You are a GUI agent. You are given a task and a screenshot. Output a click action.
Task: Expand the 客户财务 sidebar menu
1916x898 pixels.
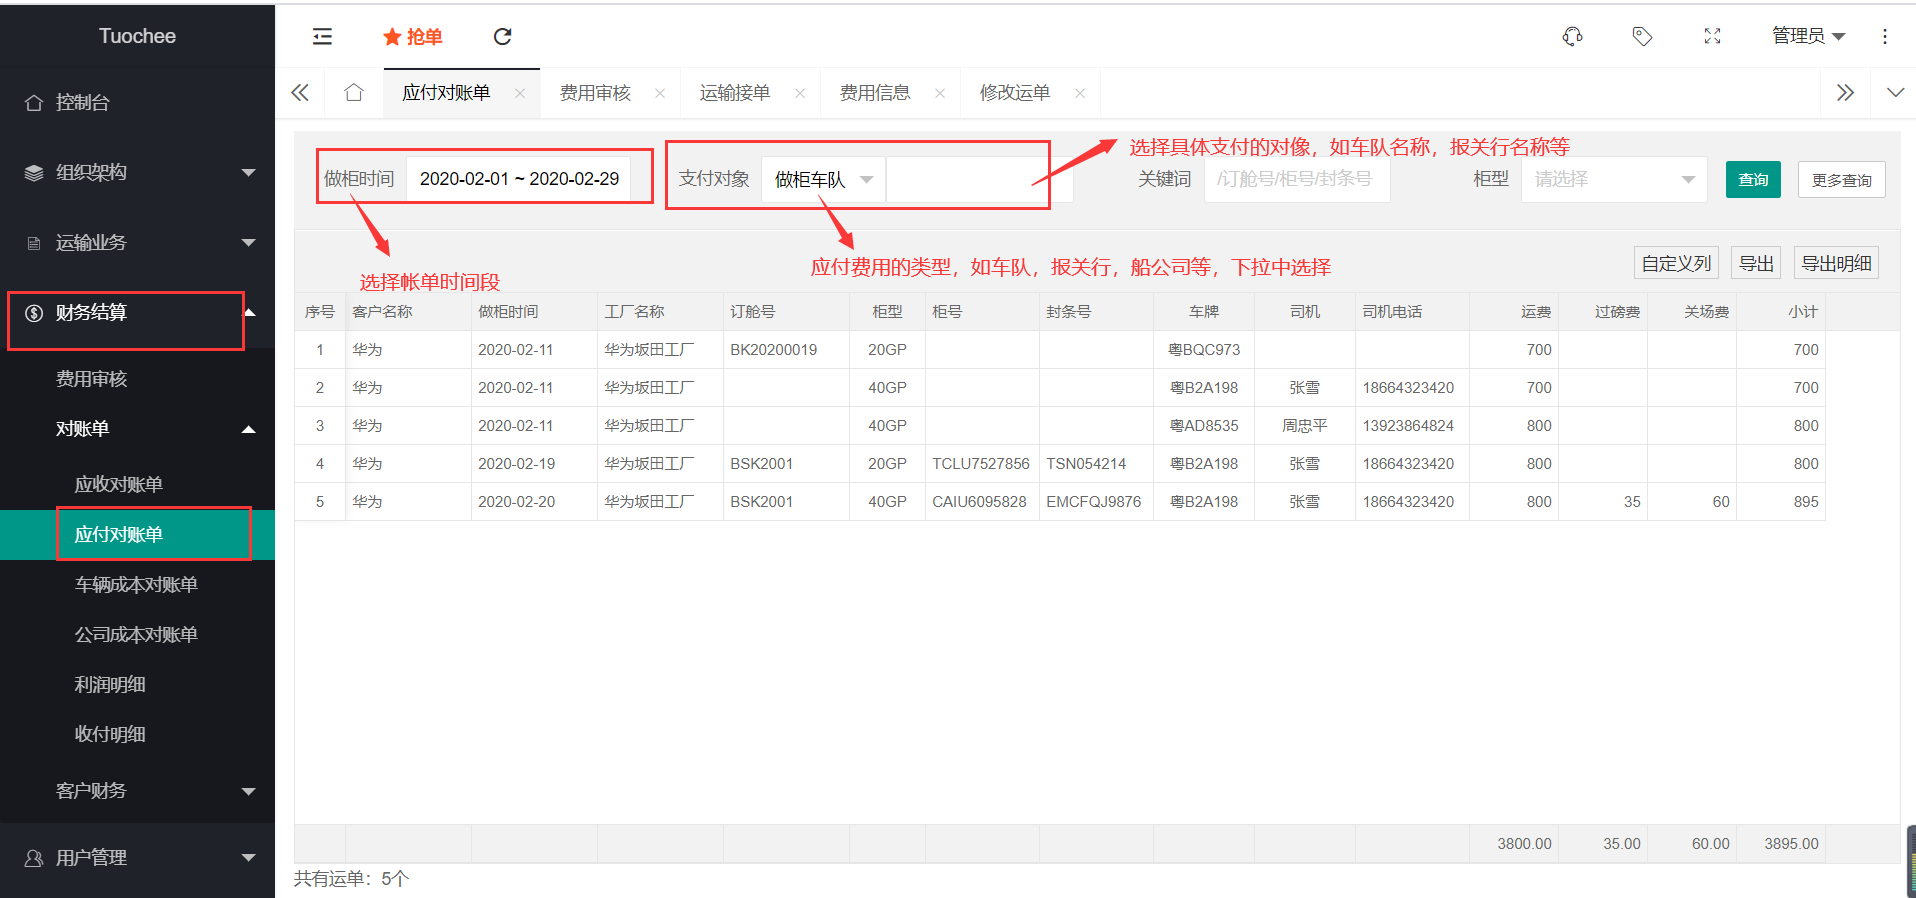click(137, 791)
